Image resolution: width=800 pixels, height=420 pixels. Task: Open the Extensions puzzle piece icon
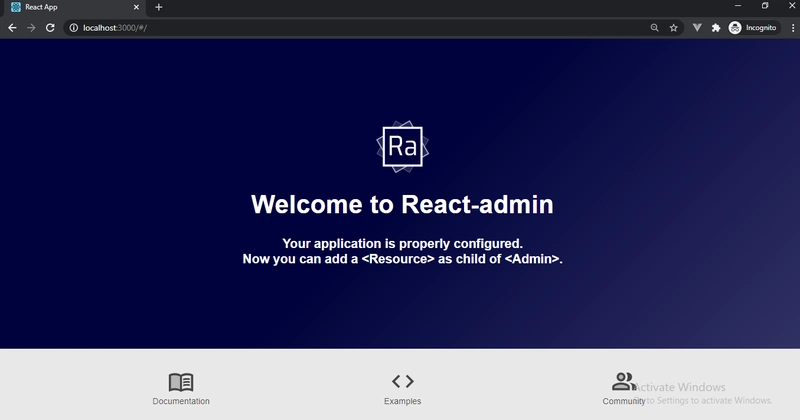click(716, 28)
